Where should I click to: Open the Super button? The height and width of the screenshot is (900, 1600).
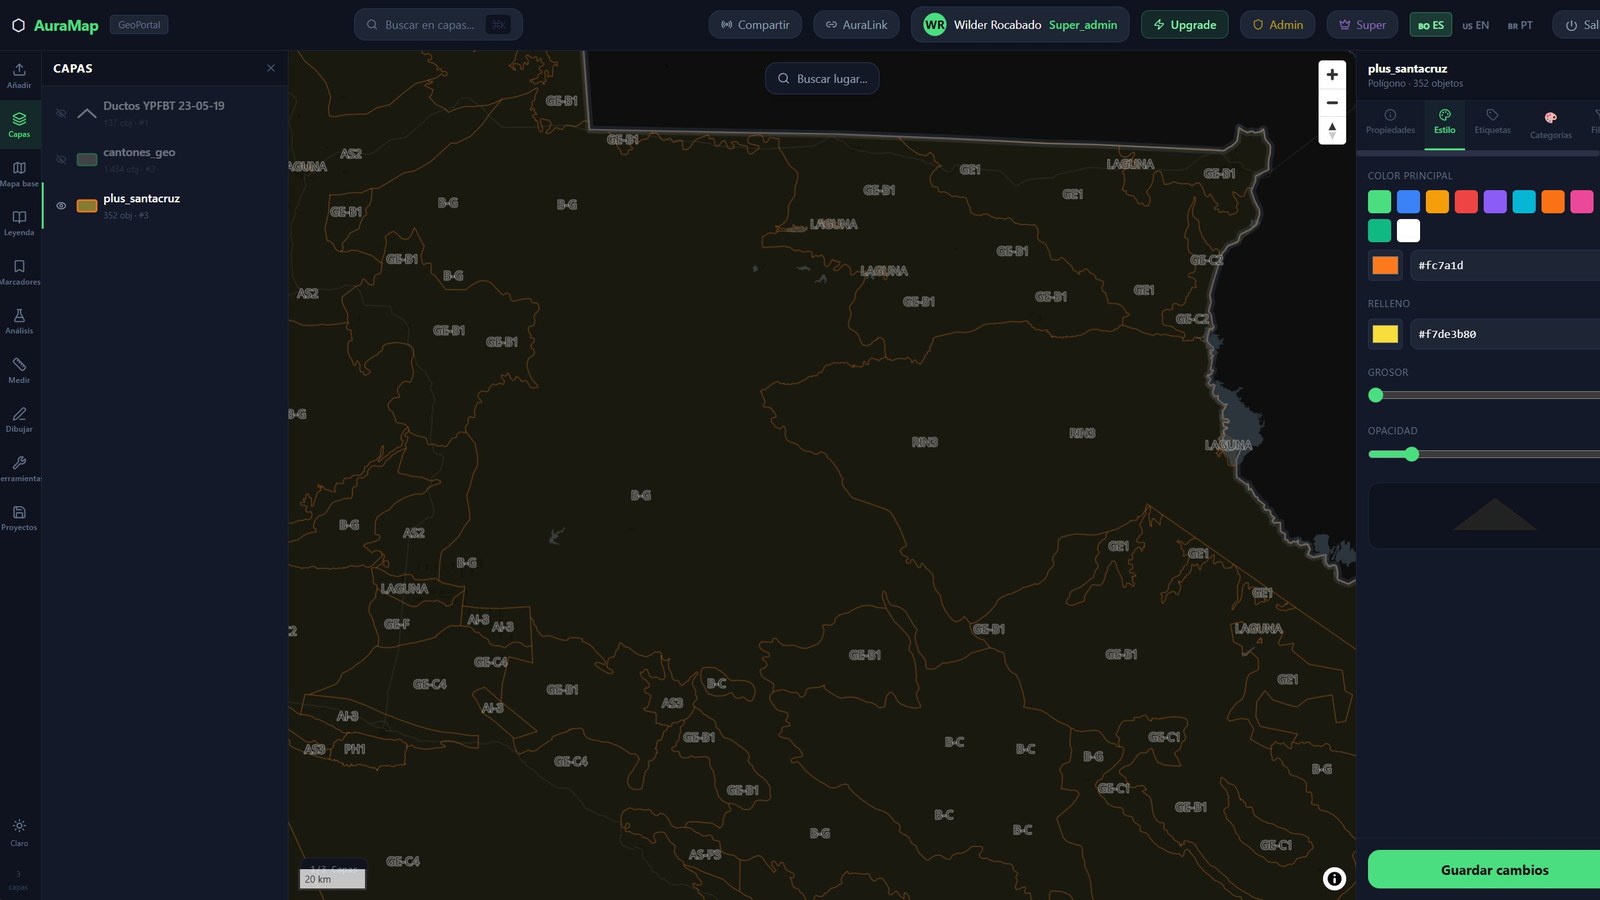pyautogui.click(x=1362, y=25)
